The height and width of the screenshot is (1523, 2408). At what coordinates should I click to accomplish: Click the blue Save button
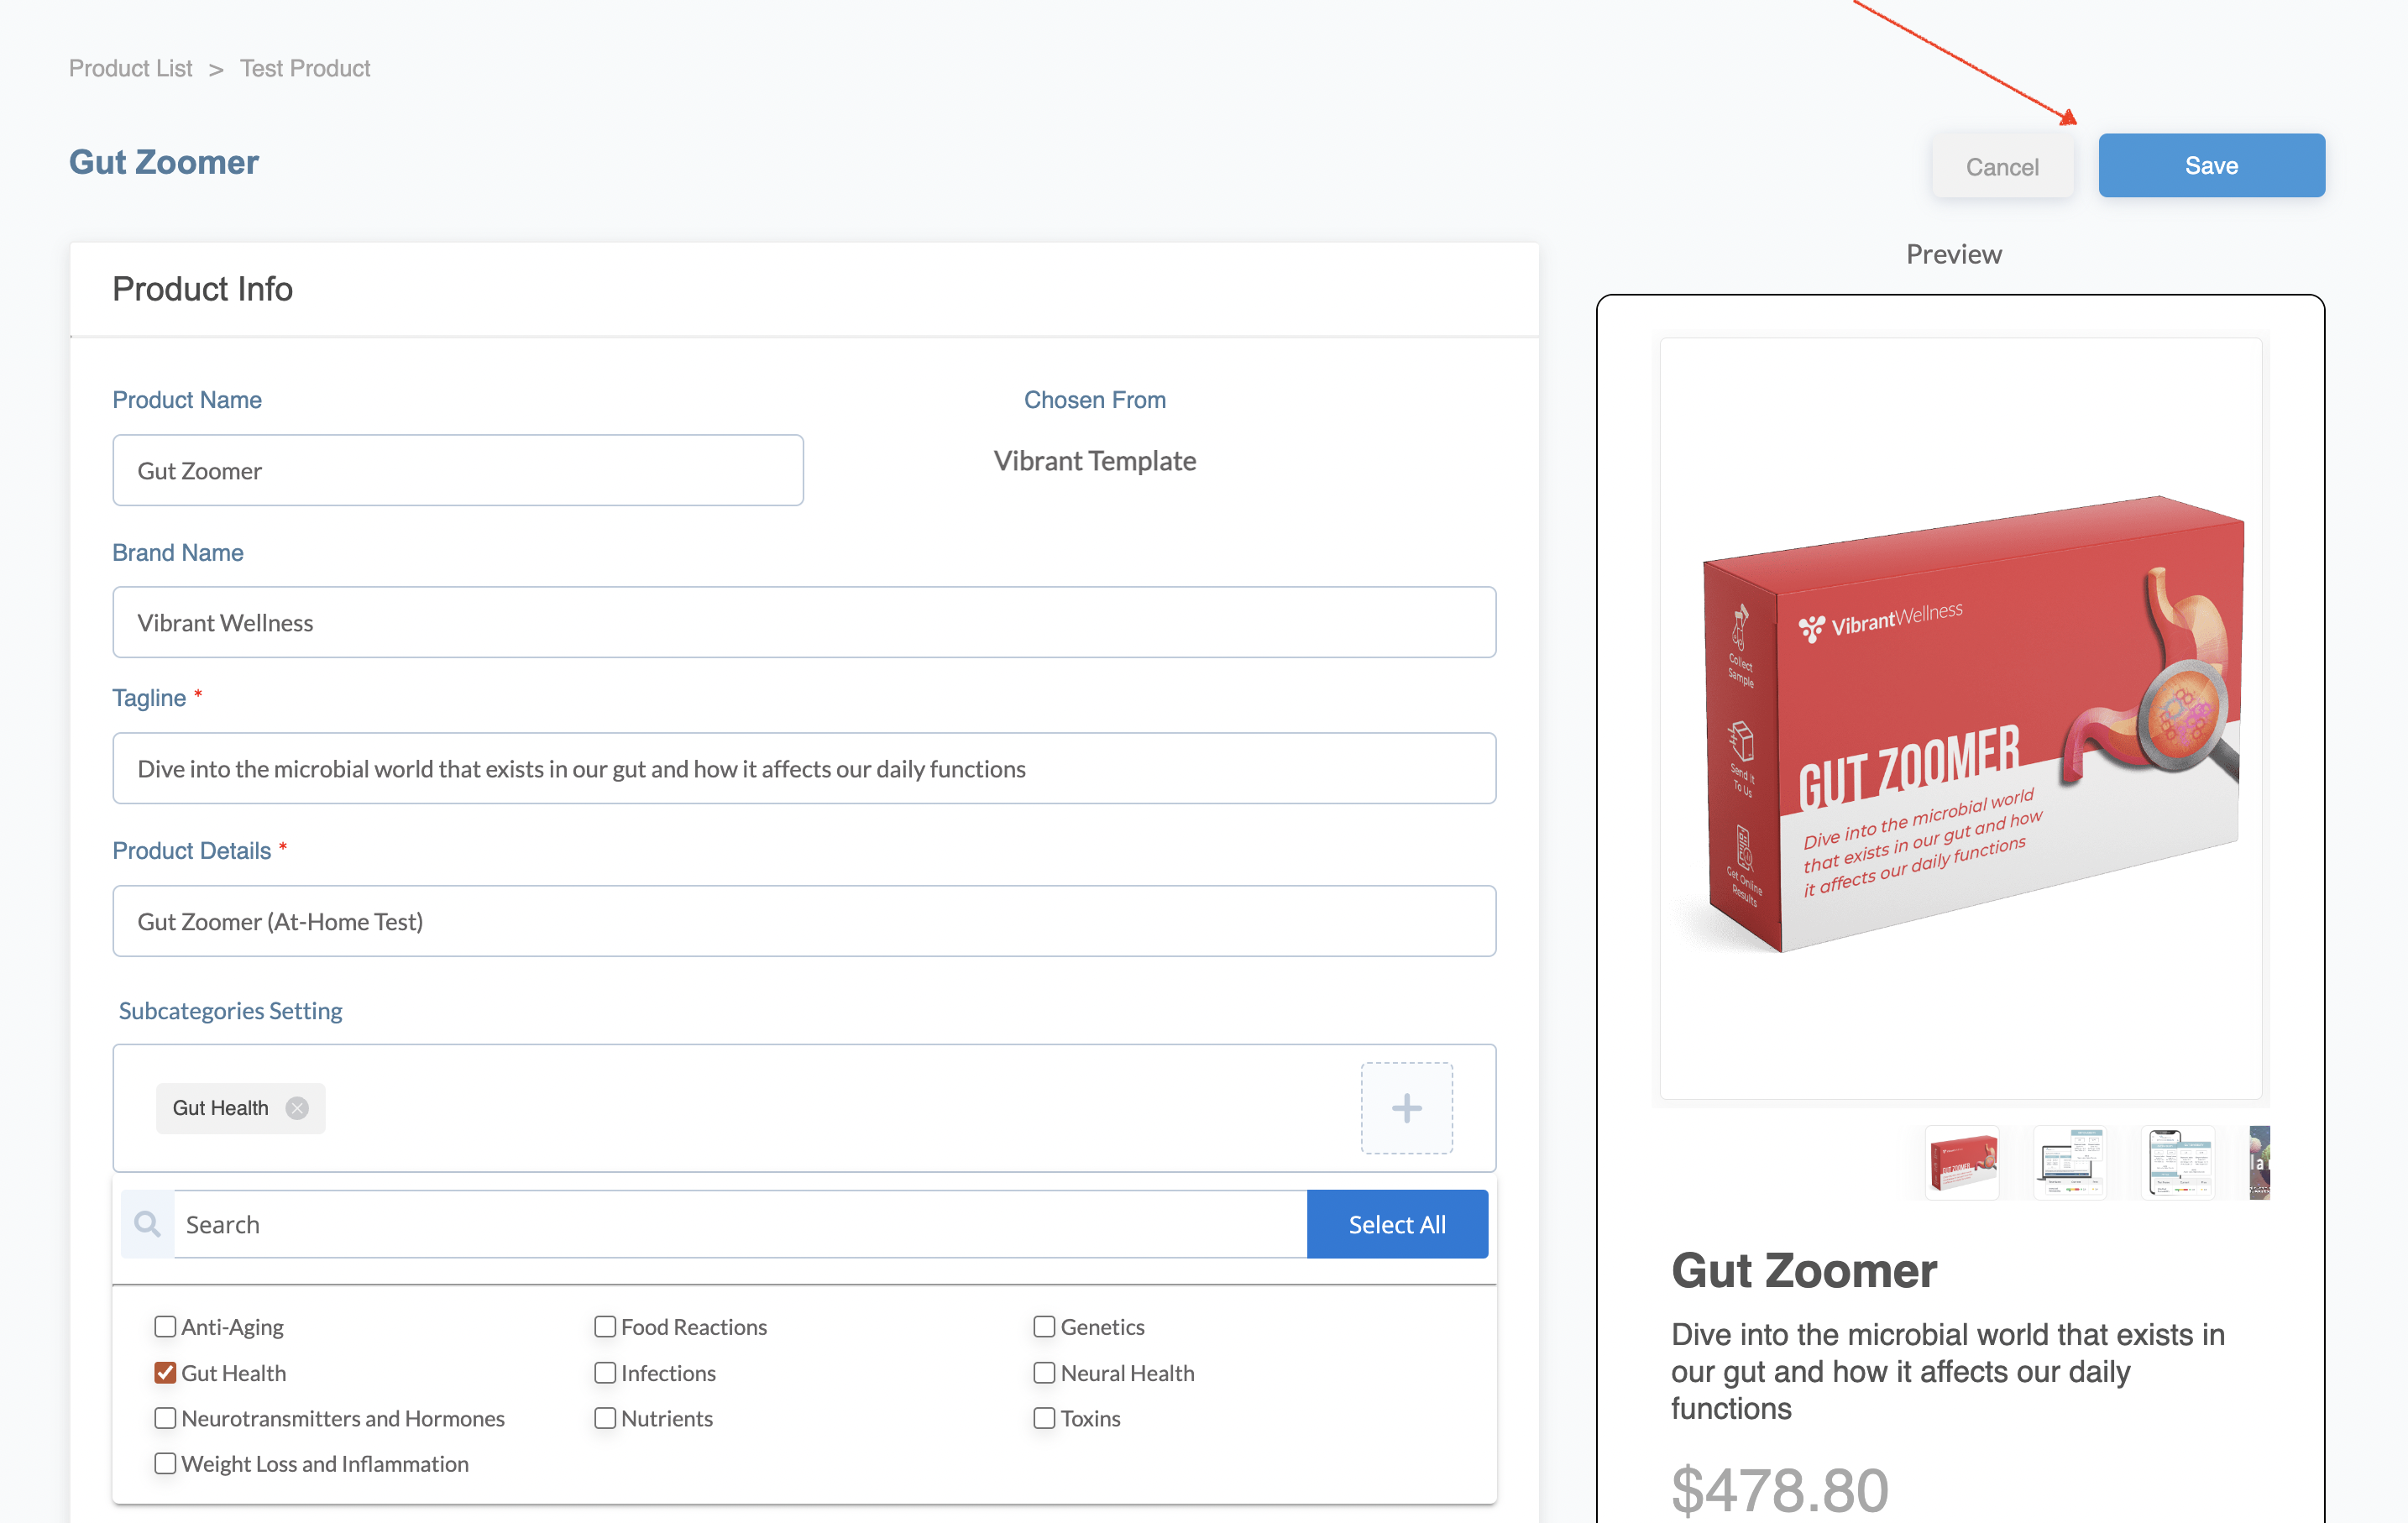pos(2211,165)
